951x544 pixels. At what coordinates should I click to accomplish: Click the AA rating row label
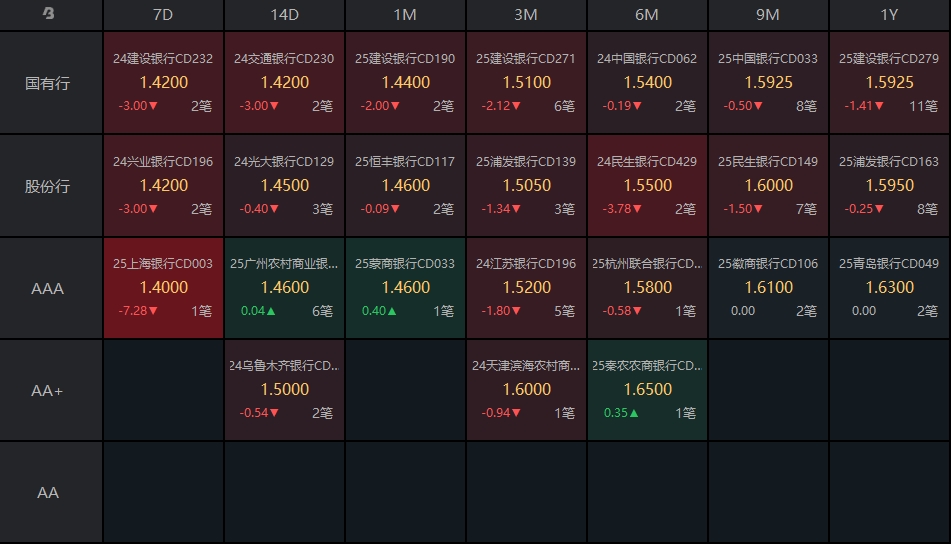51,492
